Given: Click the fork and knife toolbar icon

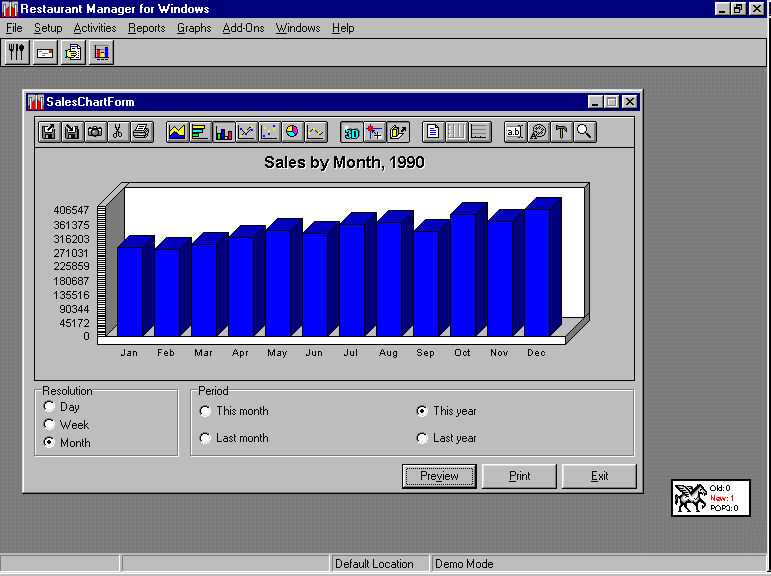Looking at the screenshot, I should point(16,53).
